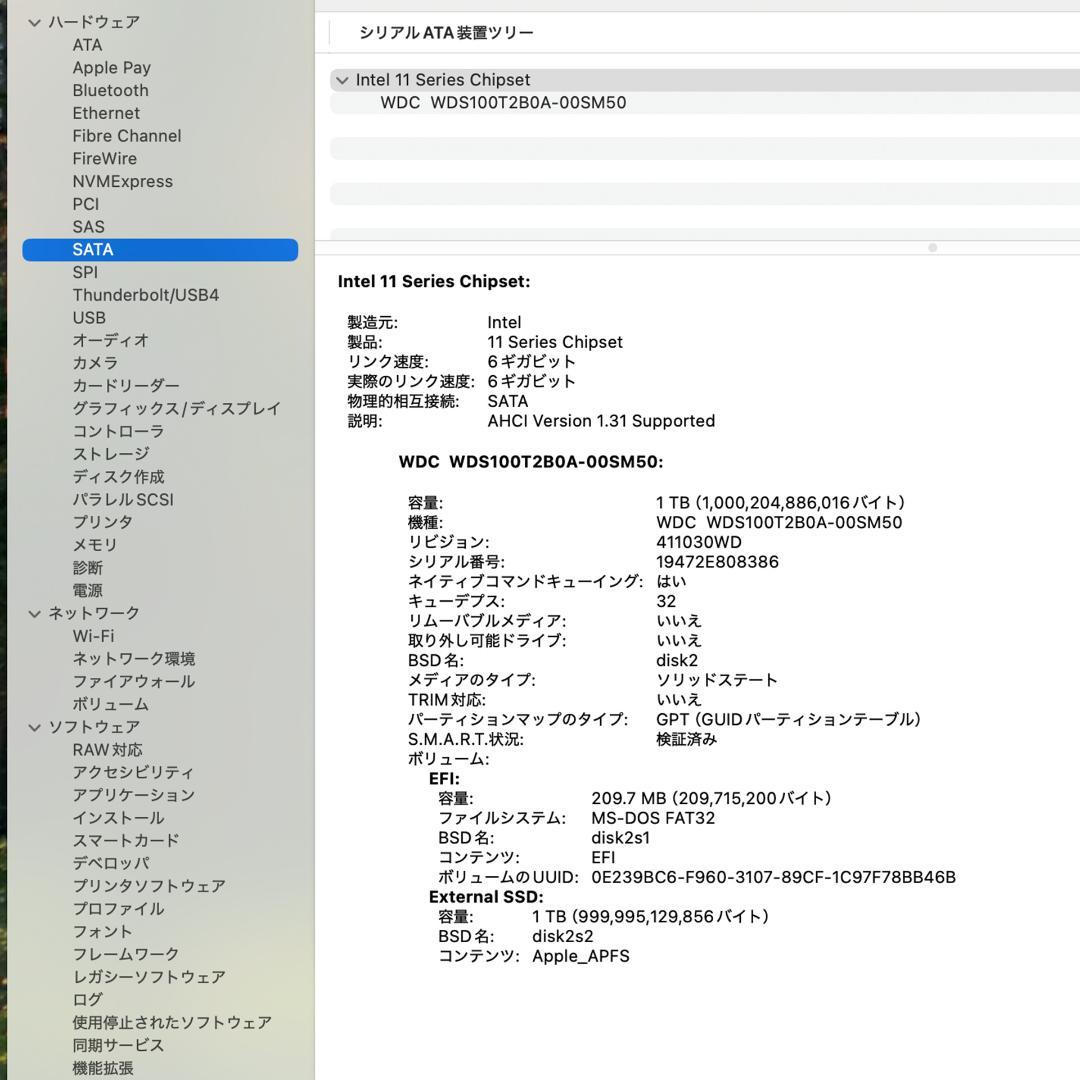Select ATA in the hardware sidebar
Screen dimensions: 1080x1080
(x=87, y=44)
